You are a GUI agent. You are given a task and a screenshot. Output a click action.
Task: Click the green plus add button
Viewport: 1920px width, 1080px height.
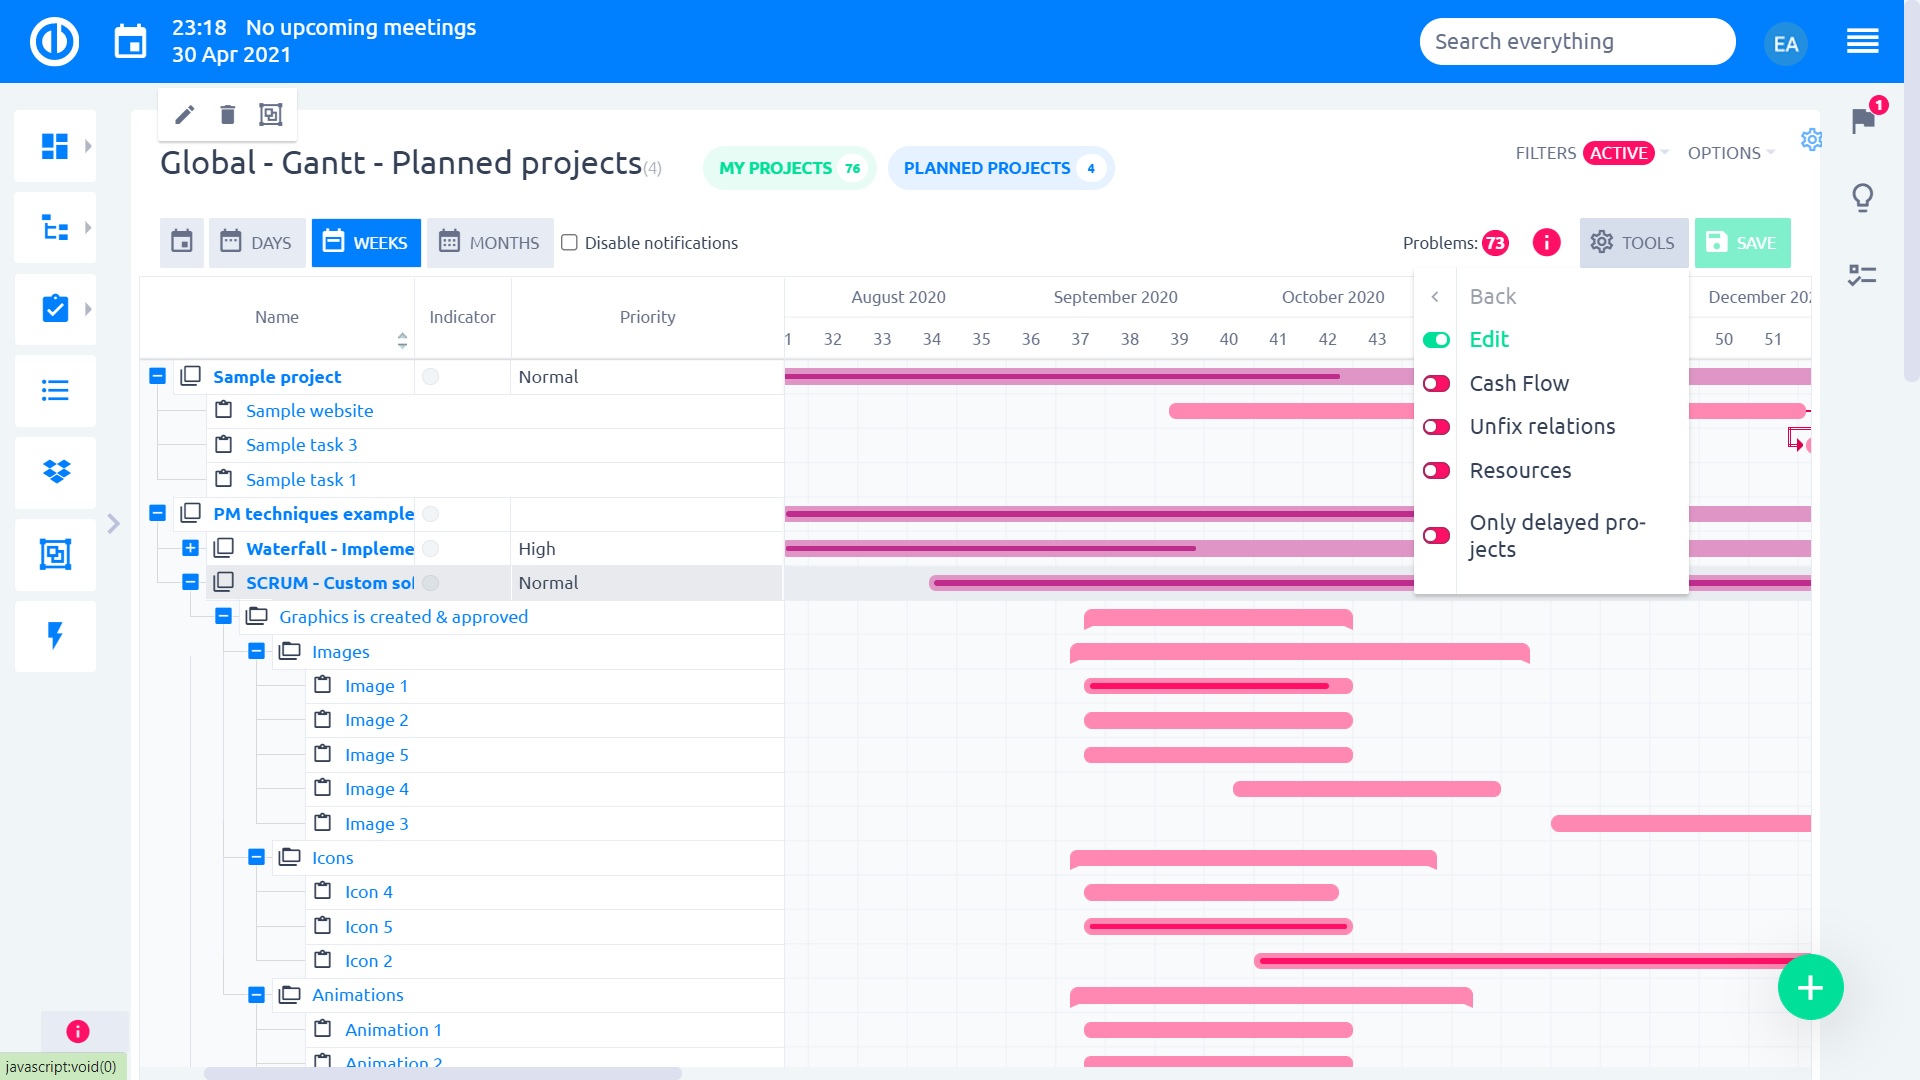pos(1810,988)
